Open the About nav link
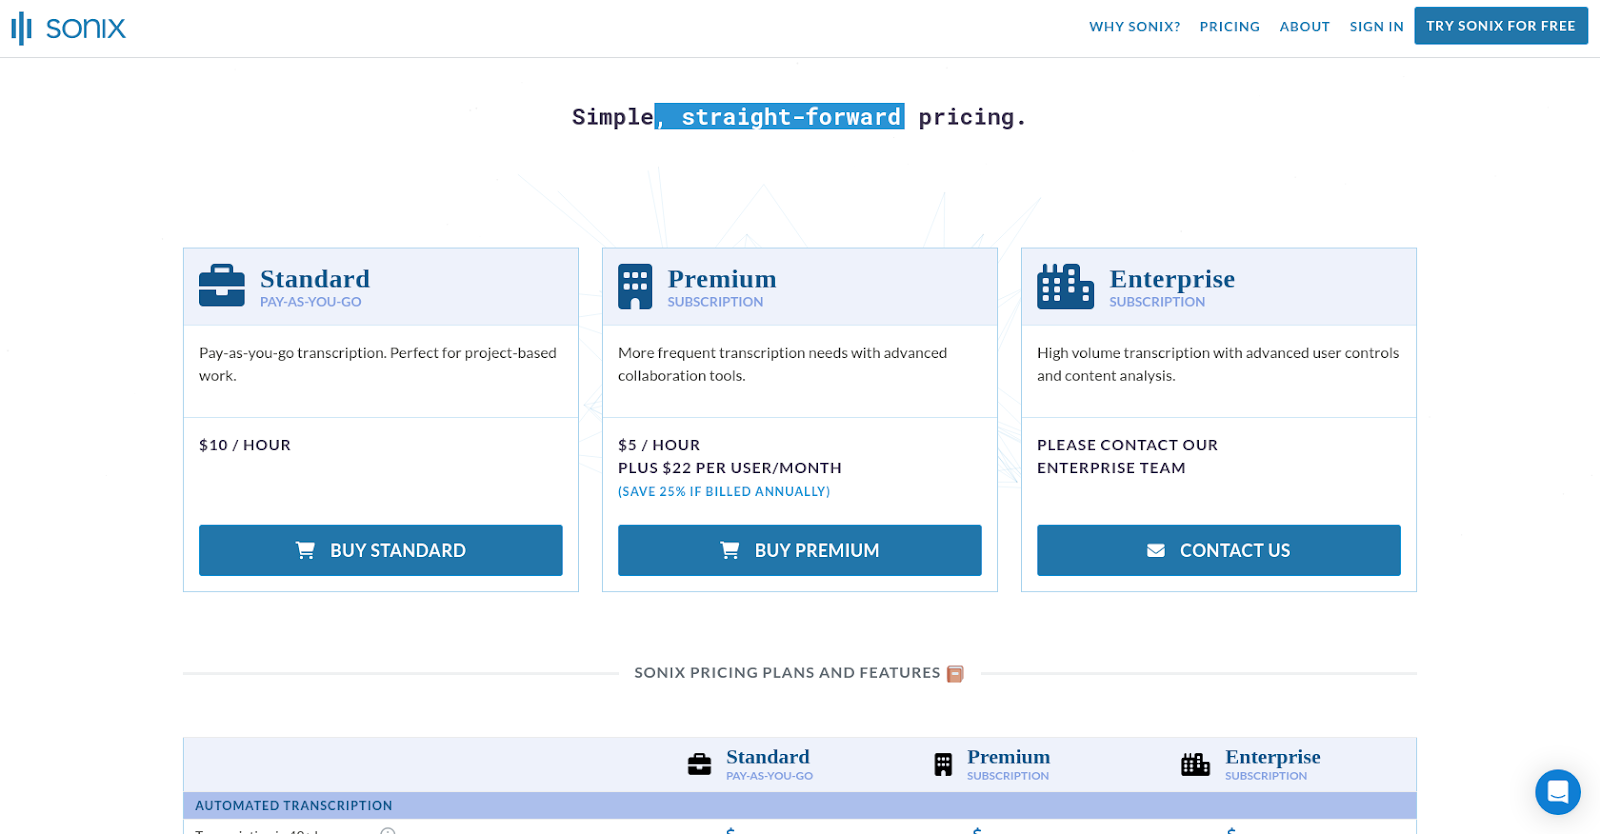This screenshot has width=1600, height=834. 1304,27
